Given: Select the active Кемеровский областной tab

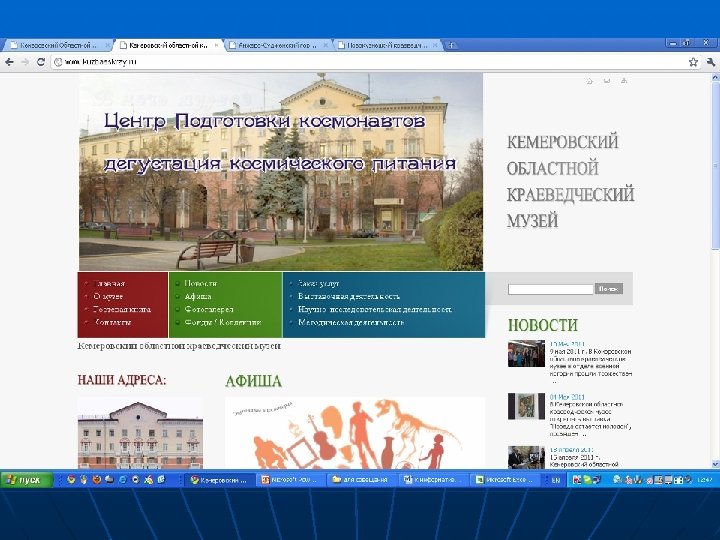Looking at the screenshot, I should click(168, 45).
